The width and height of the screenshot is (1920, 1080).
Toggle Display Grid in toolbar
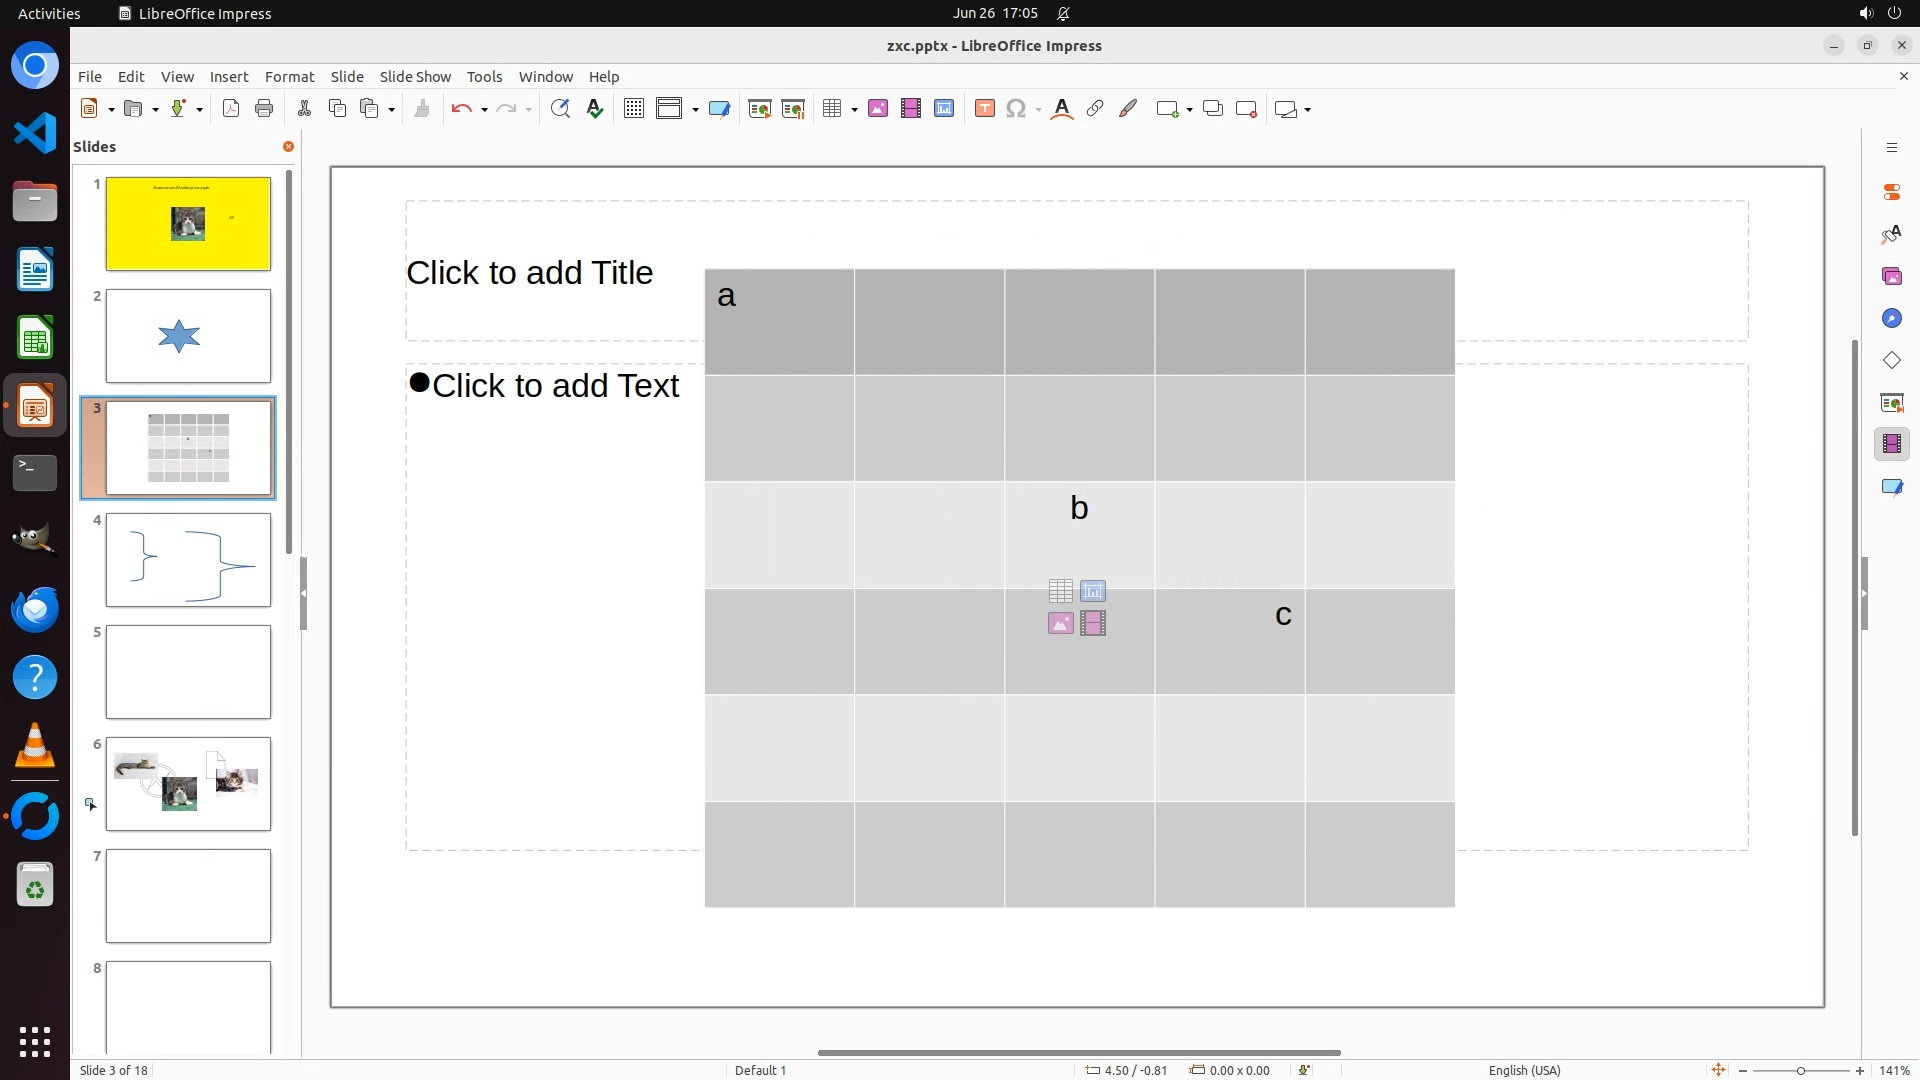(x=633, y=109)
